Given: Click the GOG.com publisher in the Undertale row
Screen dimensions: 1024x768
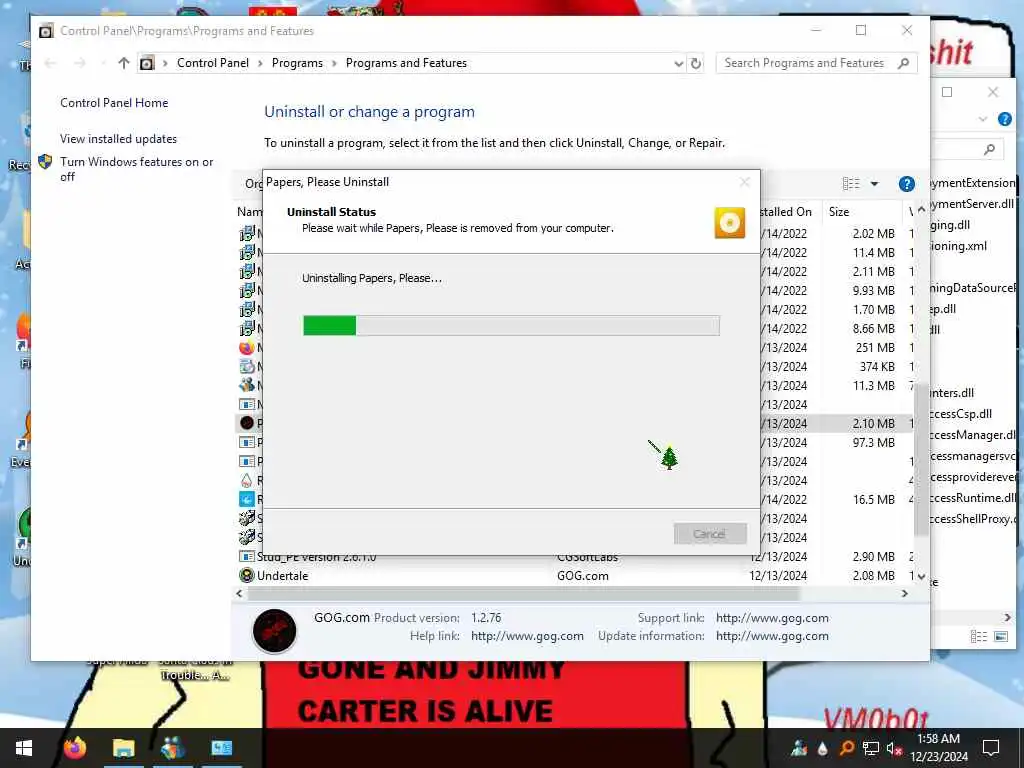Looking at the screenshot, I should pyautogui.click(x=583, y=575).
